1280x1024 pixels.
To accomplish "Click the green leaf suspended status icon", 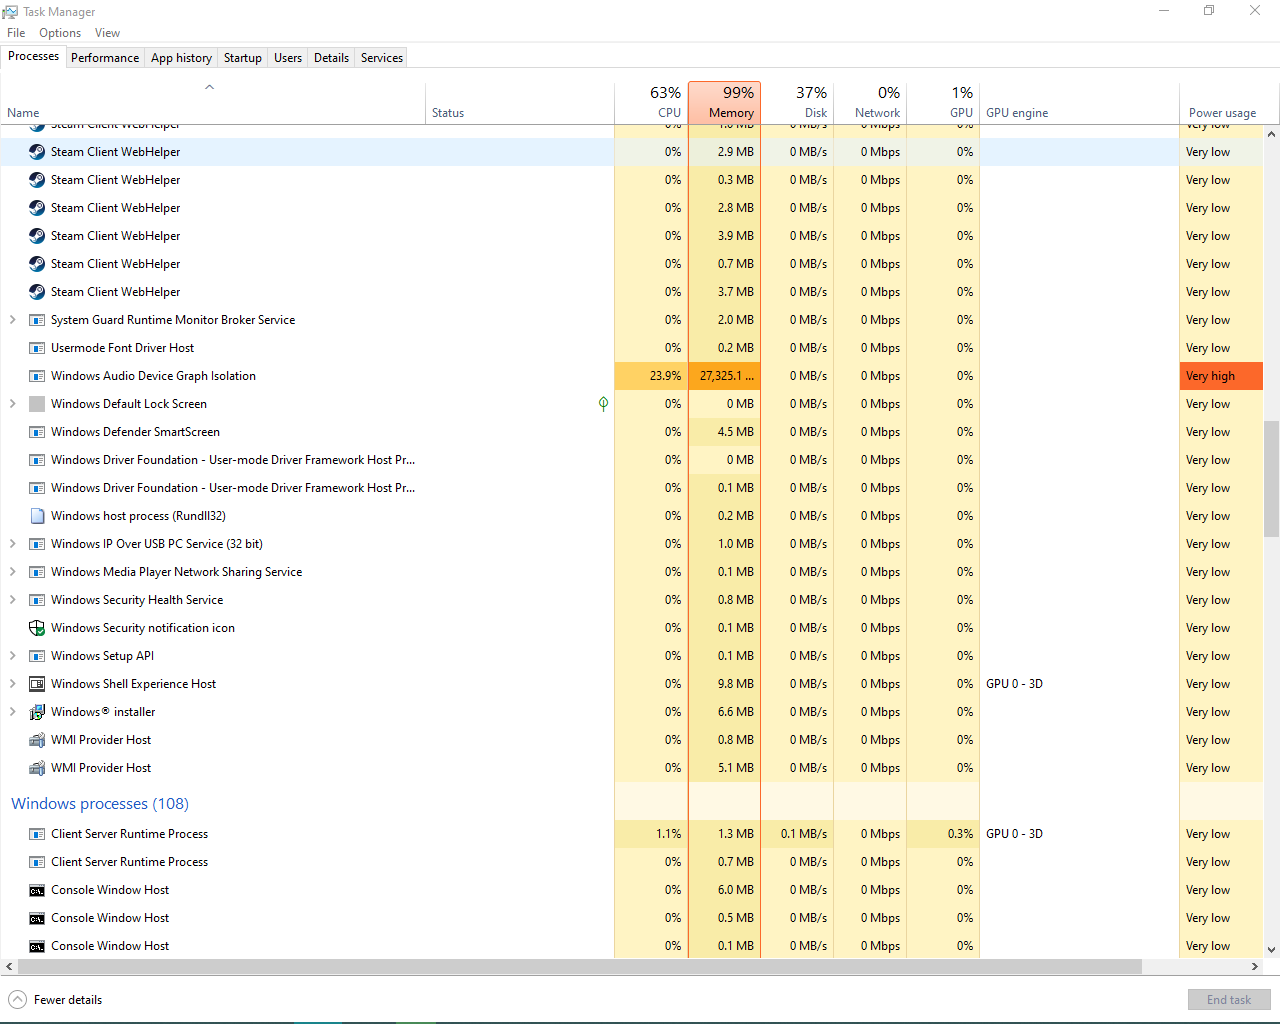I will [x=603, y=404].
